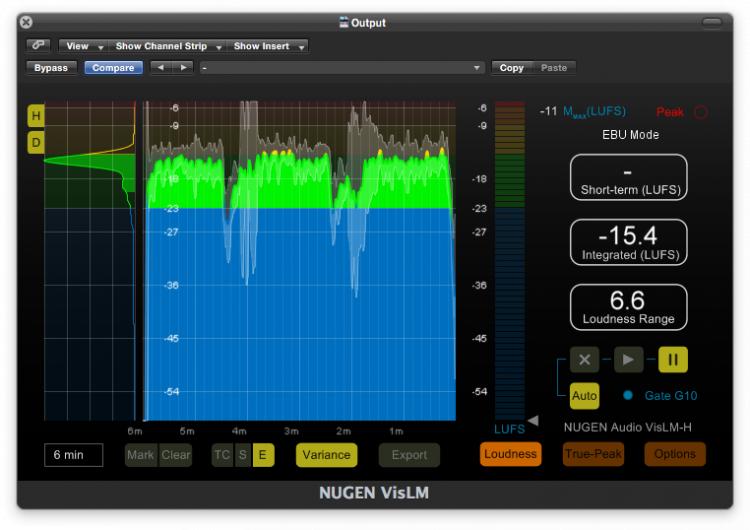Toggle the Auto measurement mode
This screenshot has width=750, height=530.
[x=585, y=396]
